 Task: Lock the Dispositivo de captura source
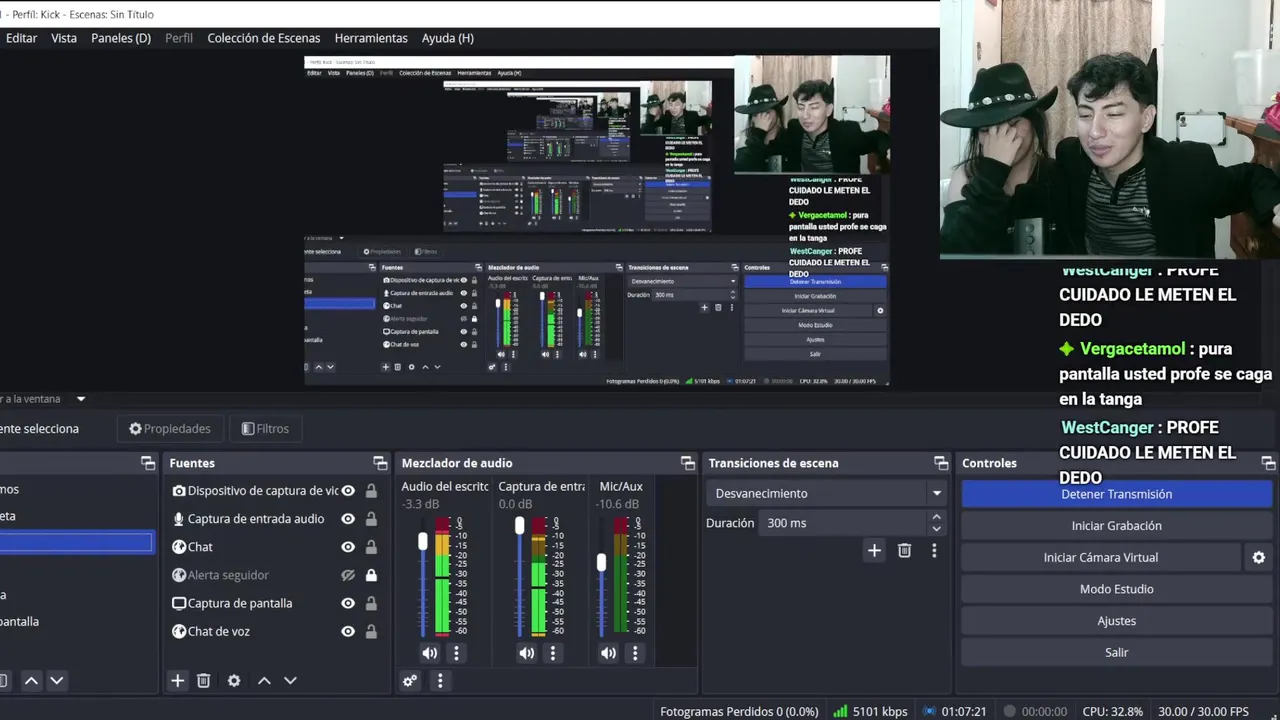point(371,491)
